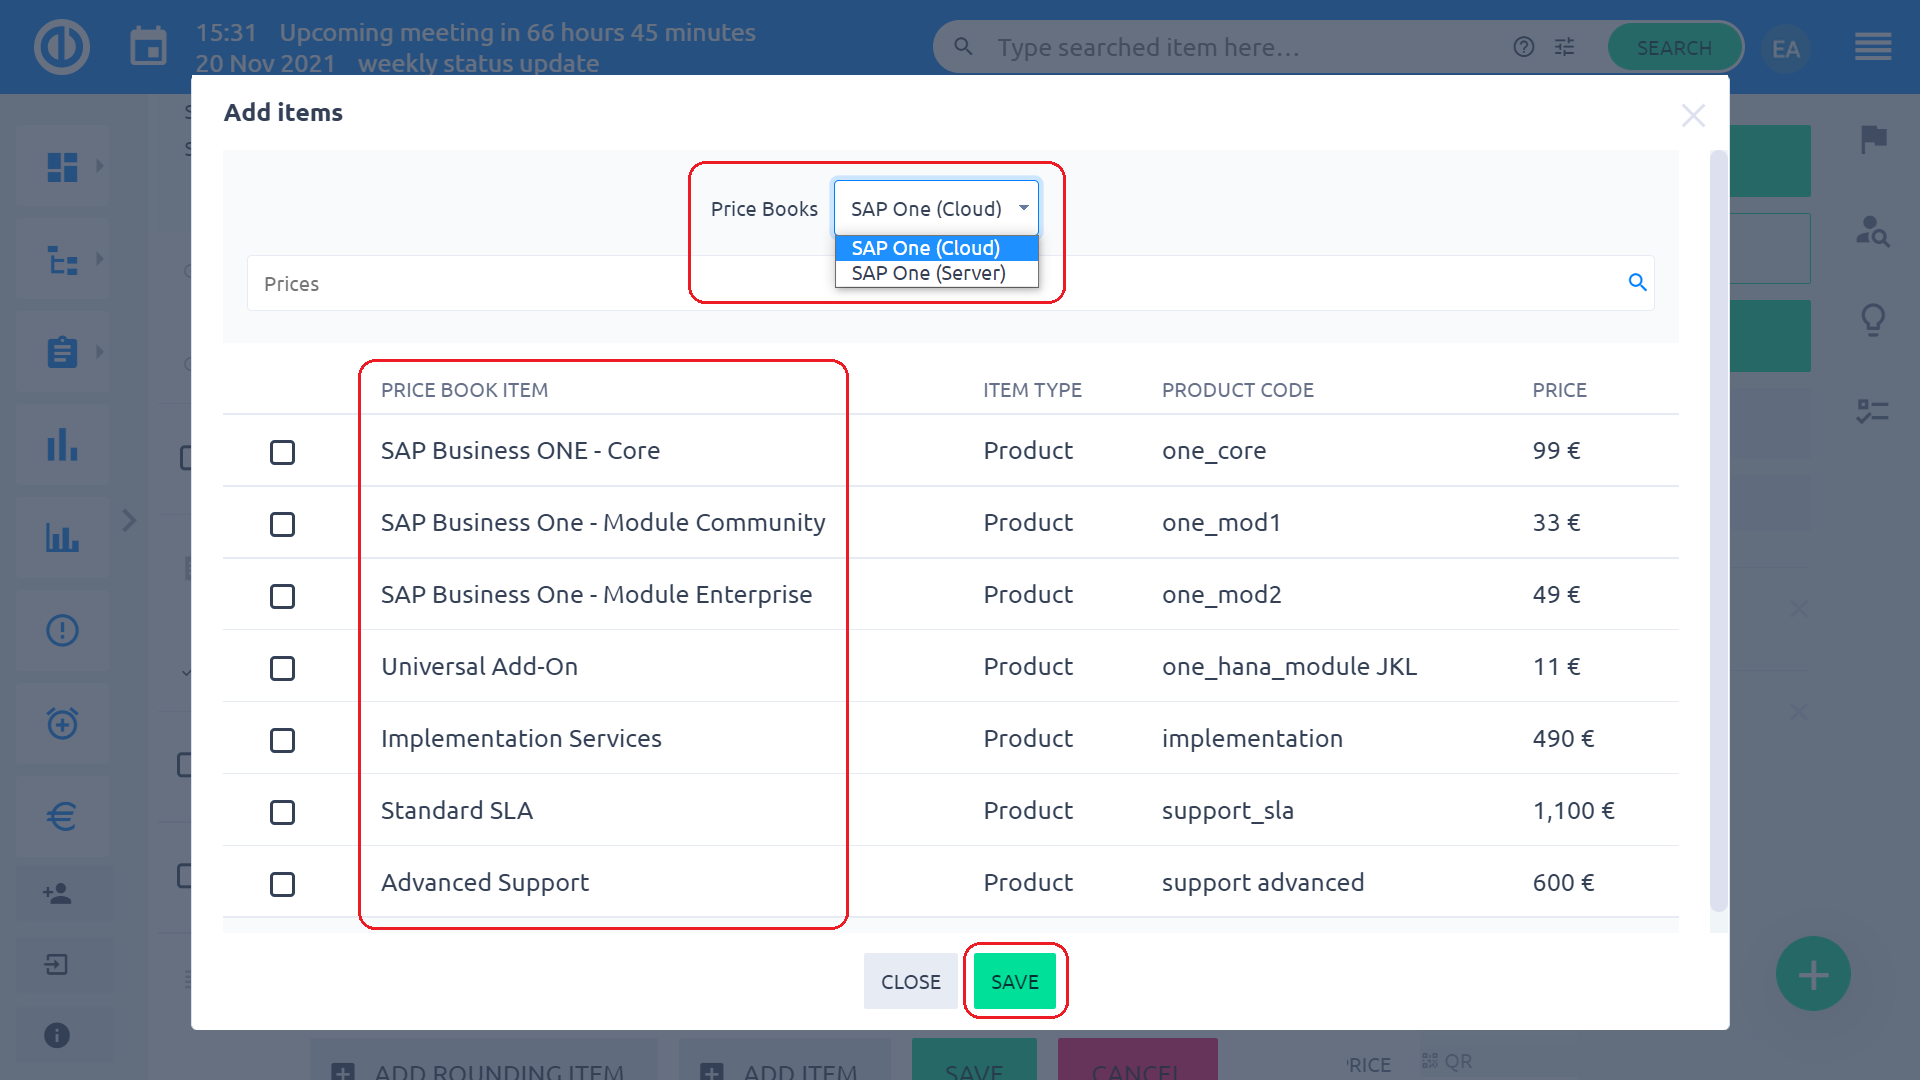This screenshot has width=1920, height=1080.
Task: Open project tree icon in sidebar
Action: (x=62, y=260)
